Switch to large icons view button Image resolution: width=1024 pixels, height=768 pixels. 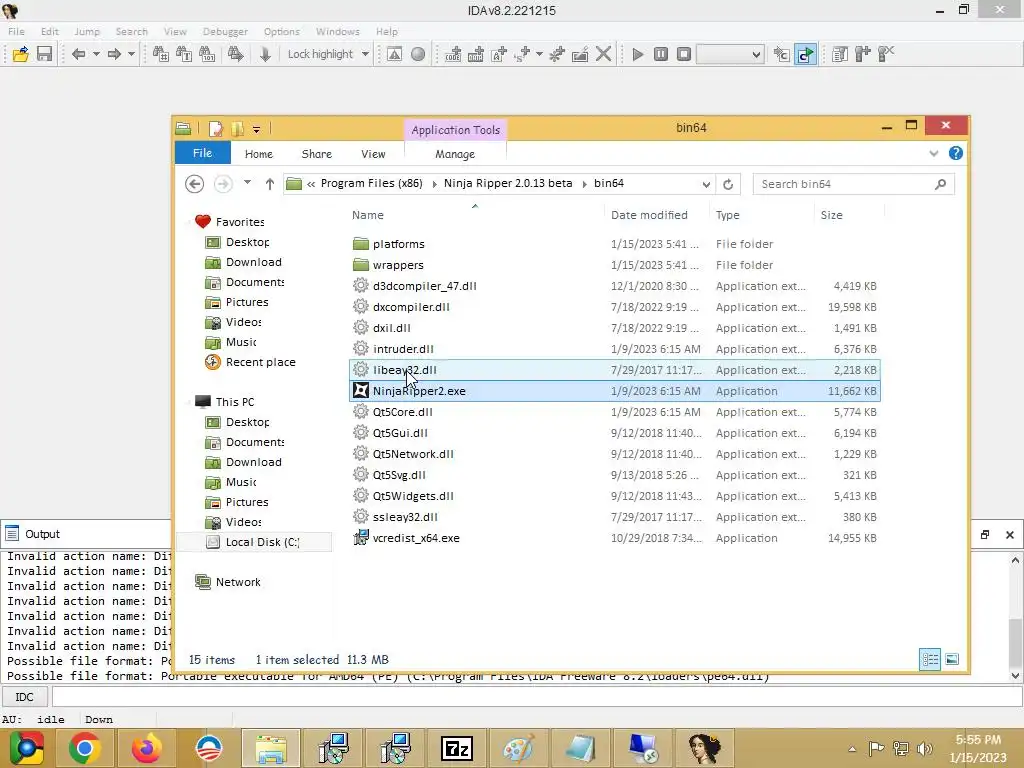click(952, 660)
